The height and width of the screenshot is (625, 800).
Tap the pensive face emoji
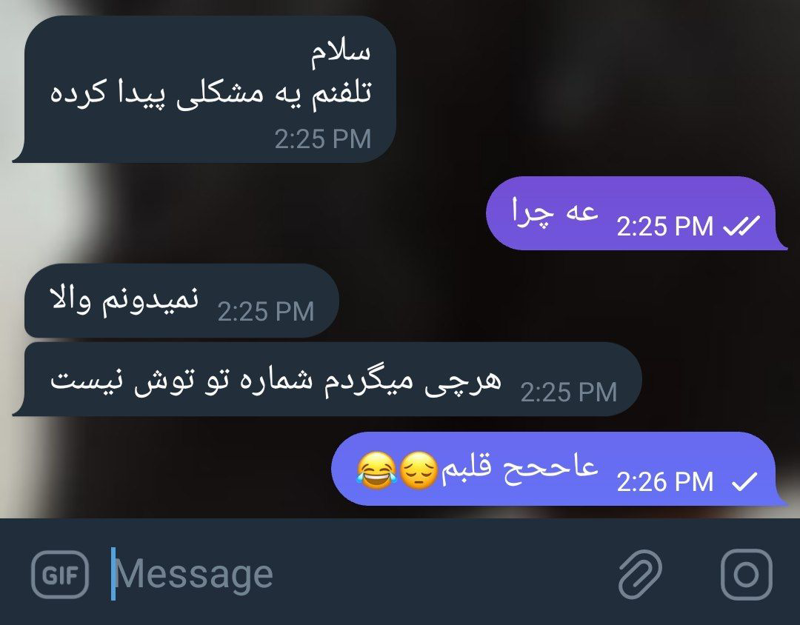pos(418,470)
